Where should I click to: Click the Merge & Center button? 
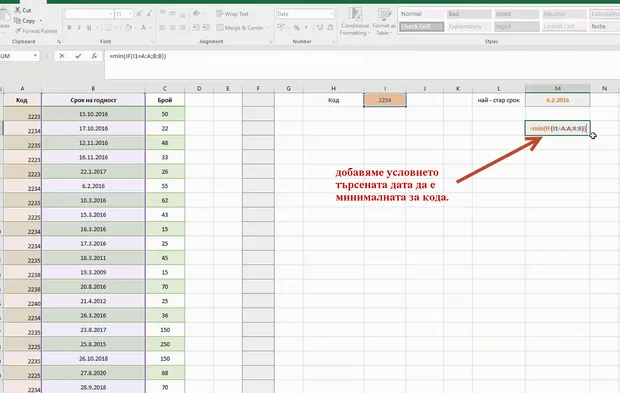point(240,28)
